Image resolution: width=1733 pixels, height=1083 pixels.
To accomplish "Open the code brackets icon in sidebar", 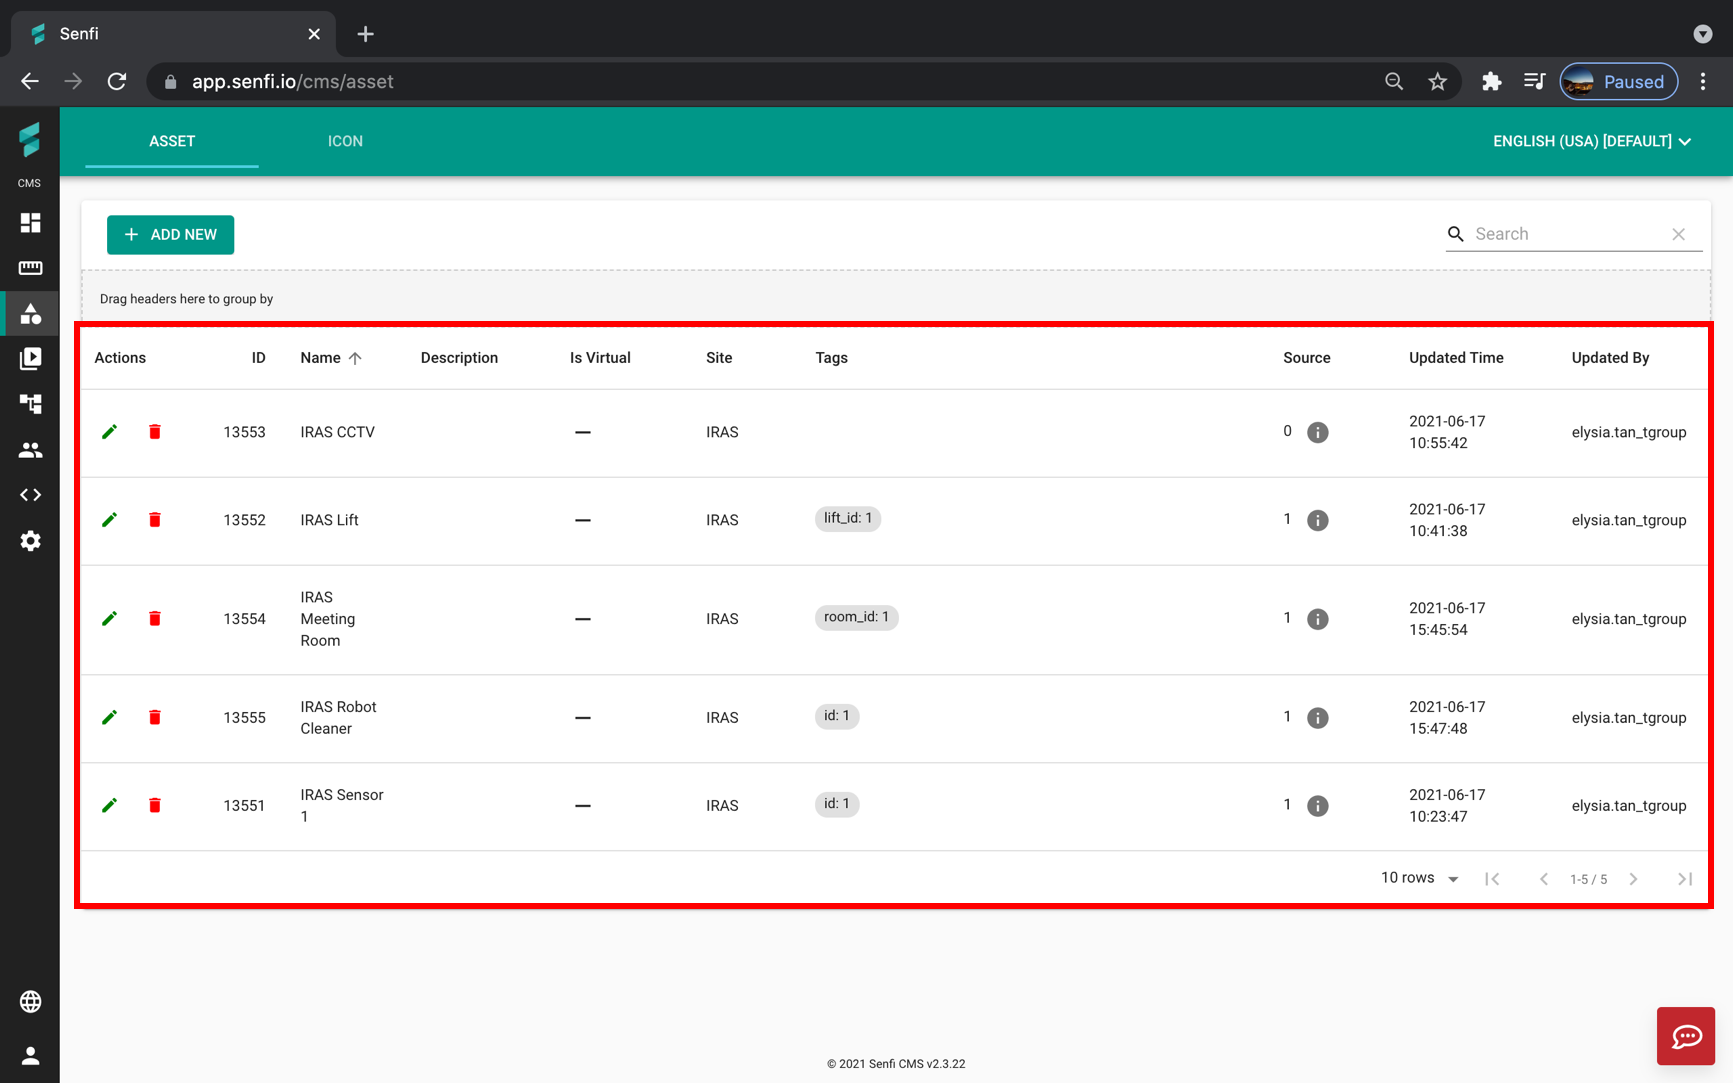I will coord(30,495).
